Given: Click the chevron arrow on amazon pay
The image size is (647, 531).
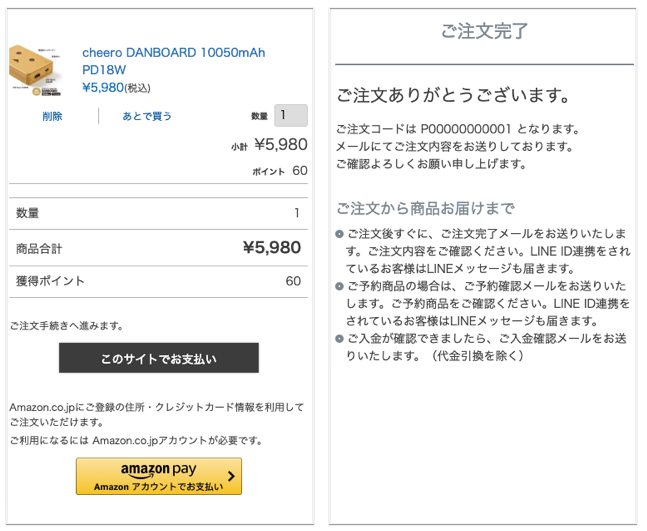Looking at the screenshot, I should 231,476.
